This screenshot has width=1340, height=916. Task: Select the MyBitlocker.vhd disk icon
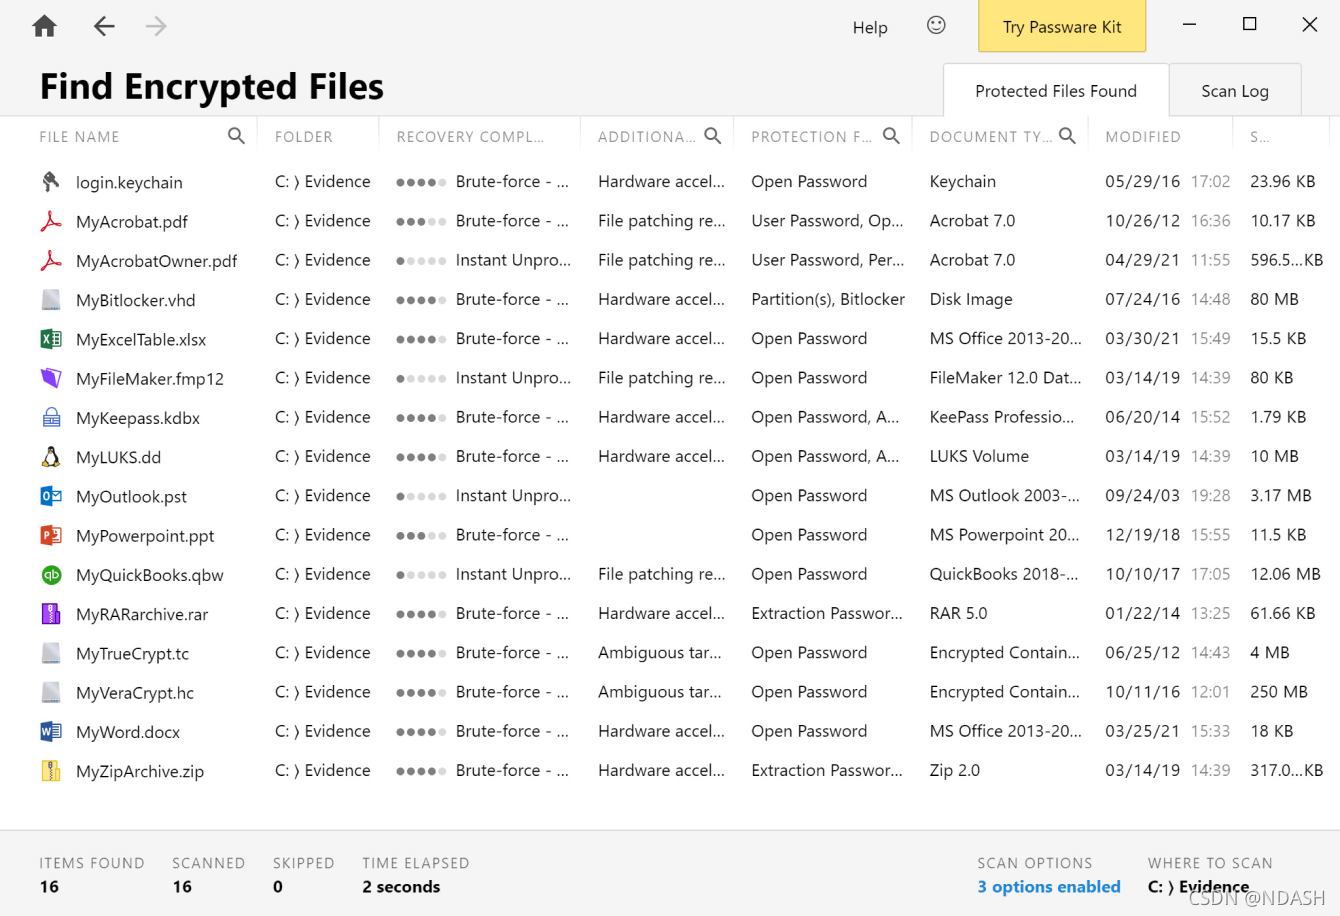(50, 299)
